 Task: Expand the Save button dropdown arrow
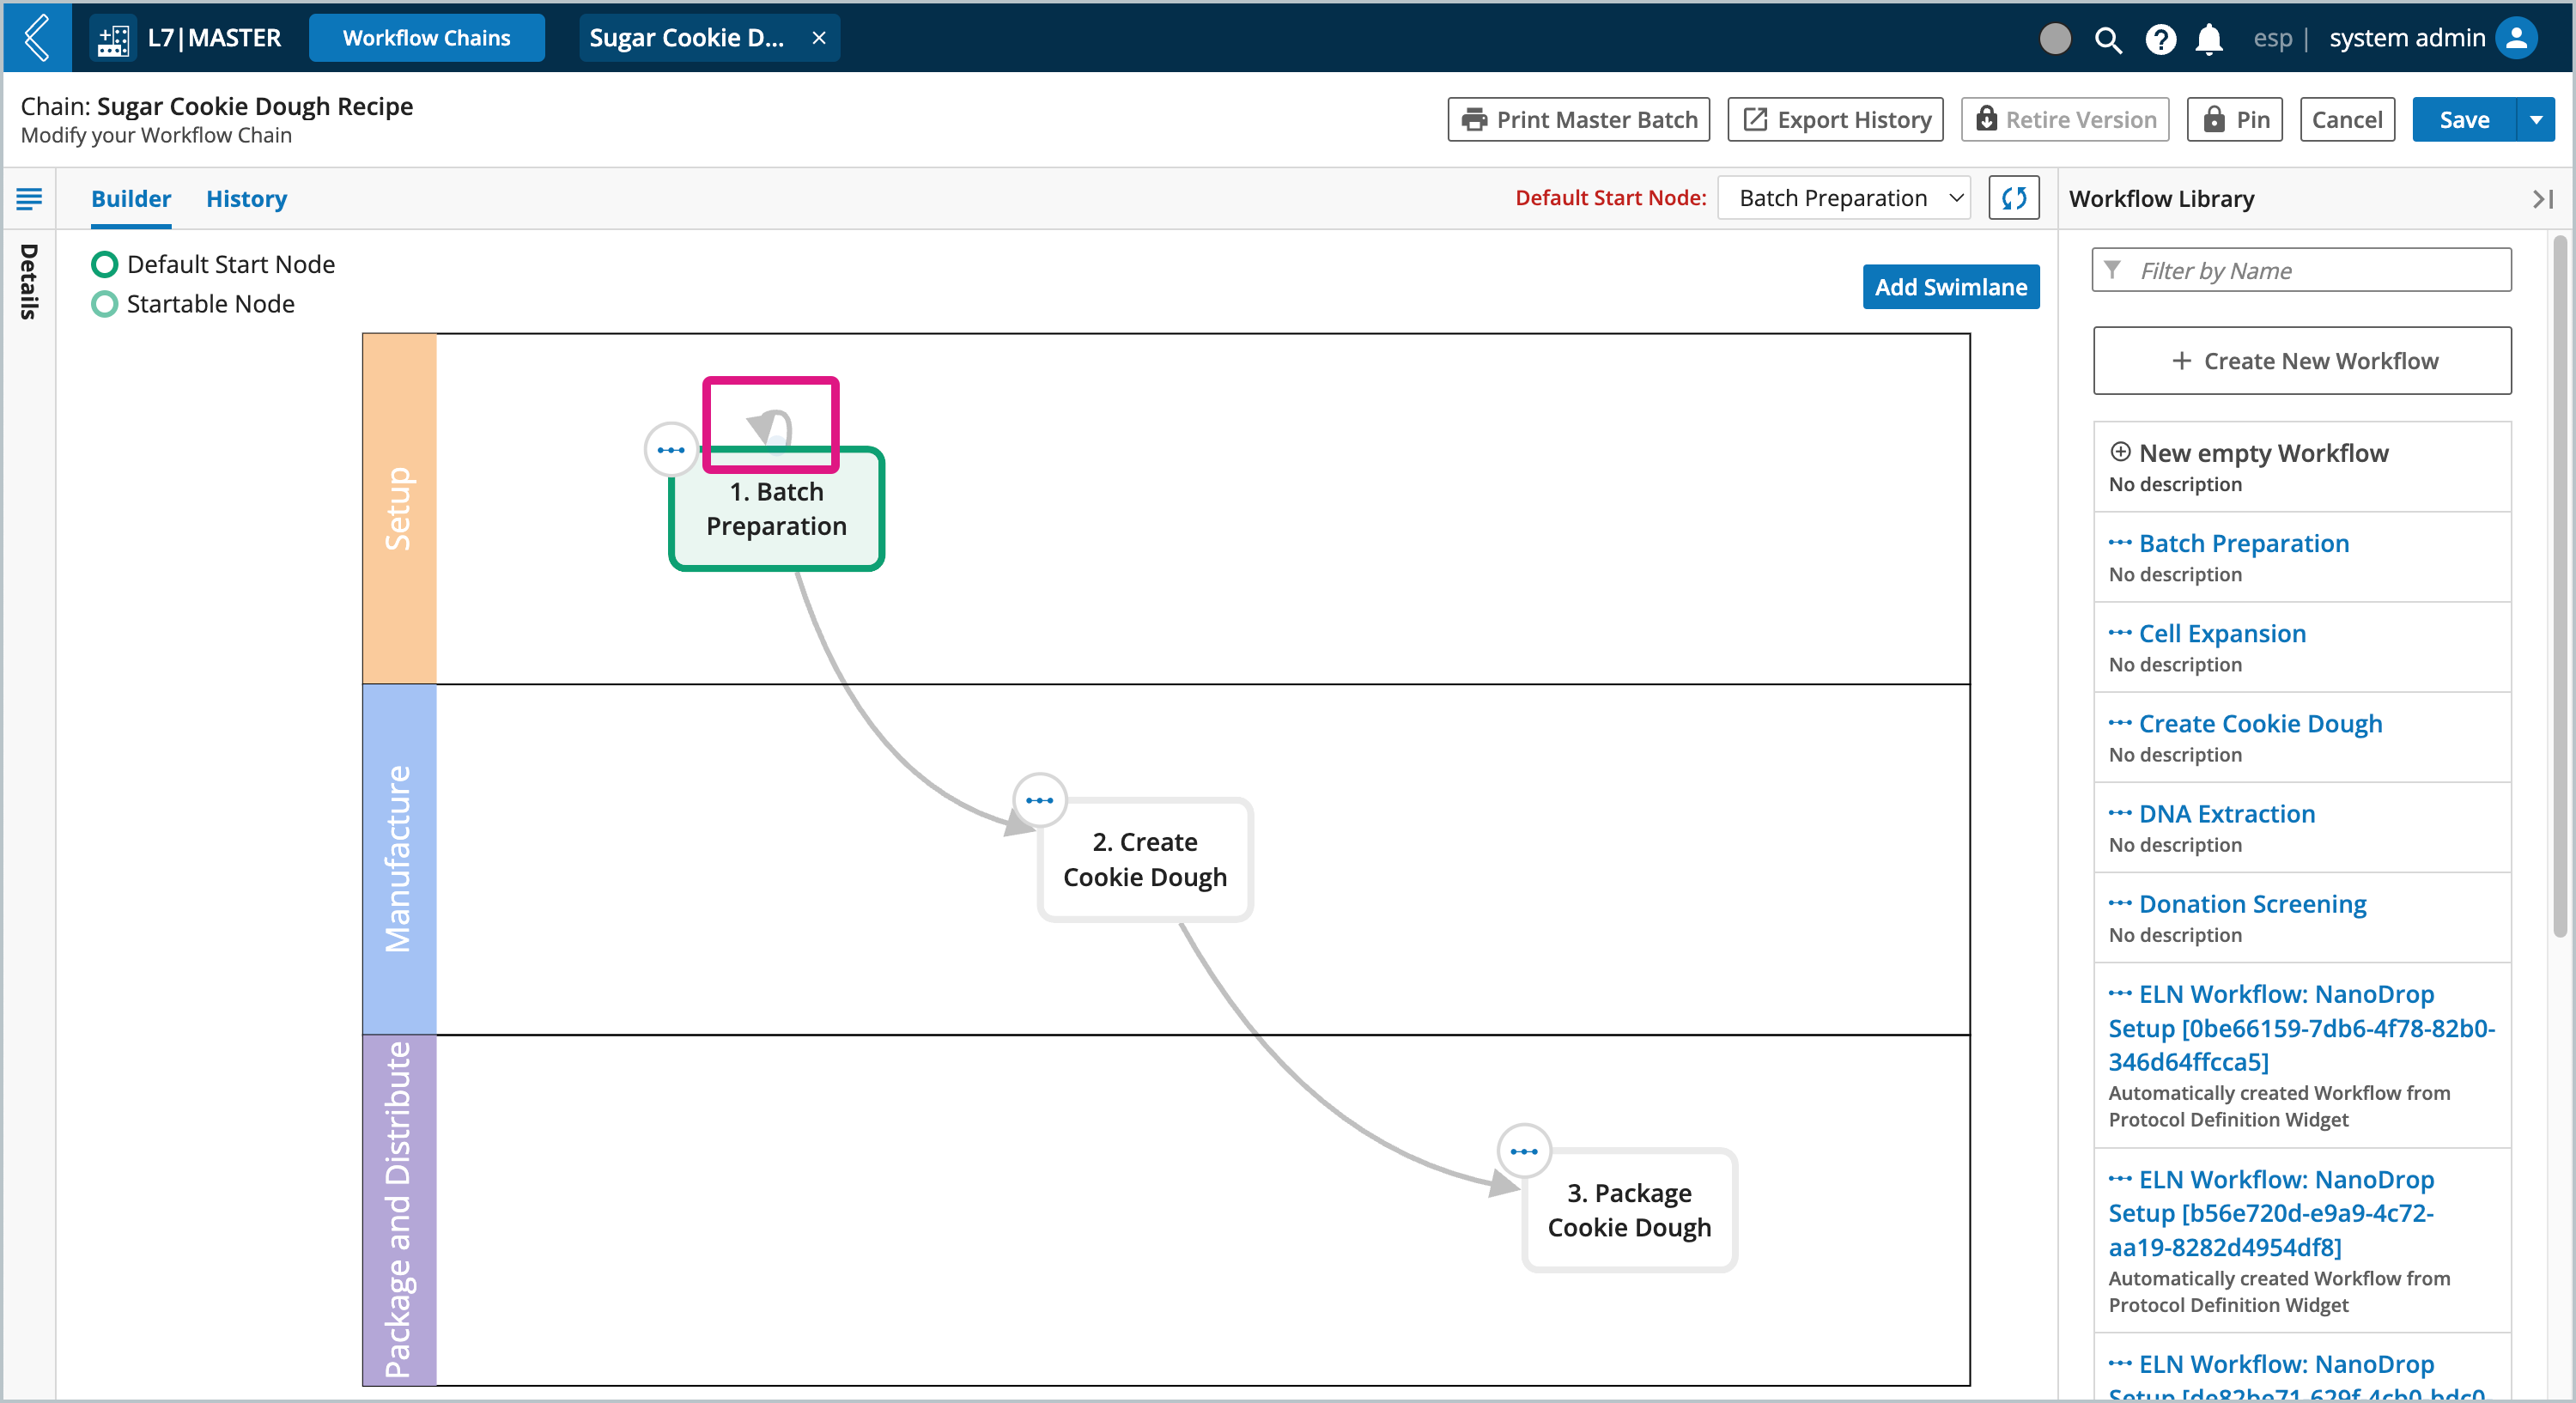[2535, 119]
